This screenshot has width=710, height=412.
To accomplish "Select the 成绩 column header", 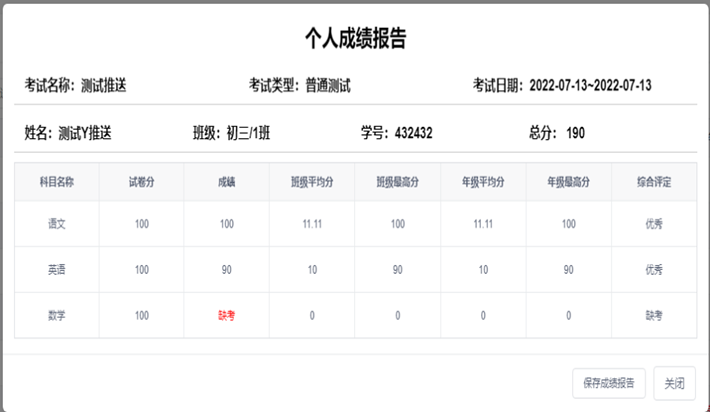I will pos(227,182).
